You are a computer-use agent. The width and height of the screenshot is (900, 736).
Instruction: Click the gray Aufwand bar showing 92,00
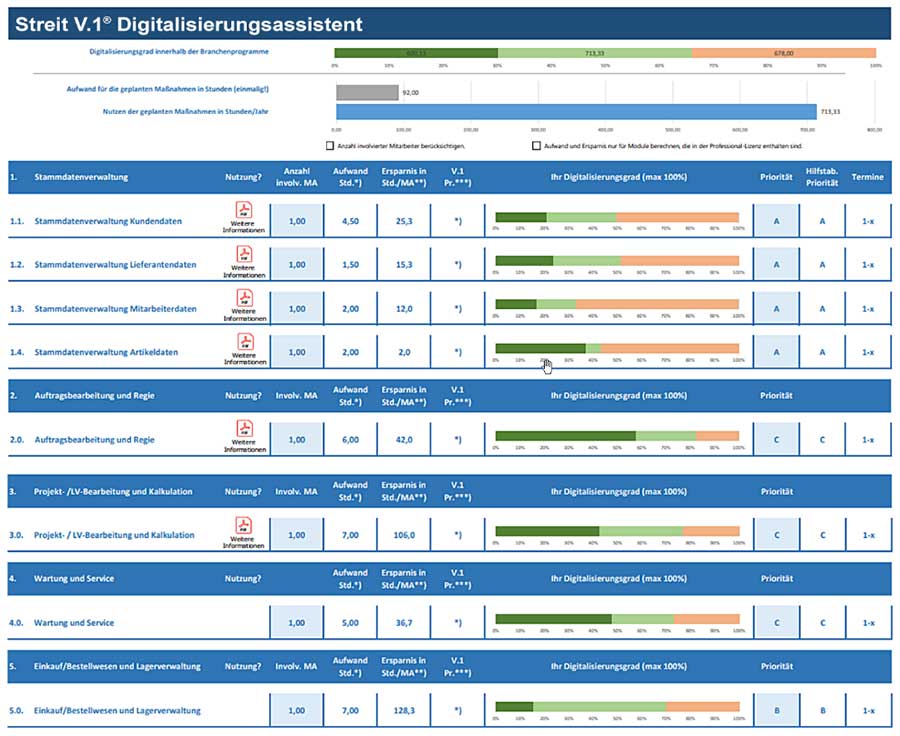click(x=367, y=92)
